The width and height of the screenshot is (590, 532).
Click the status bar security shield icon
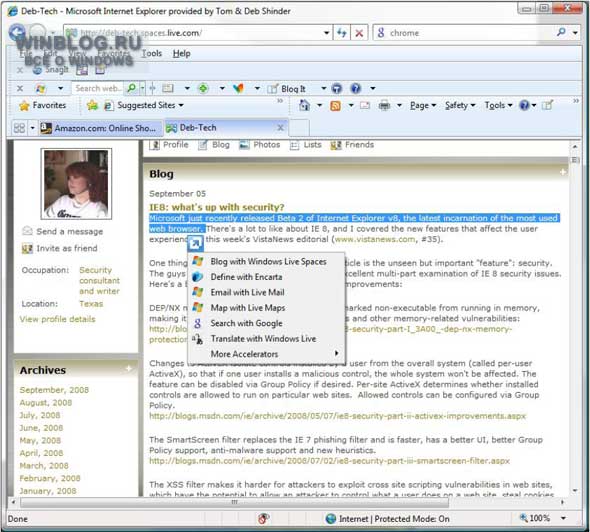[263, 519]
